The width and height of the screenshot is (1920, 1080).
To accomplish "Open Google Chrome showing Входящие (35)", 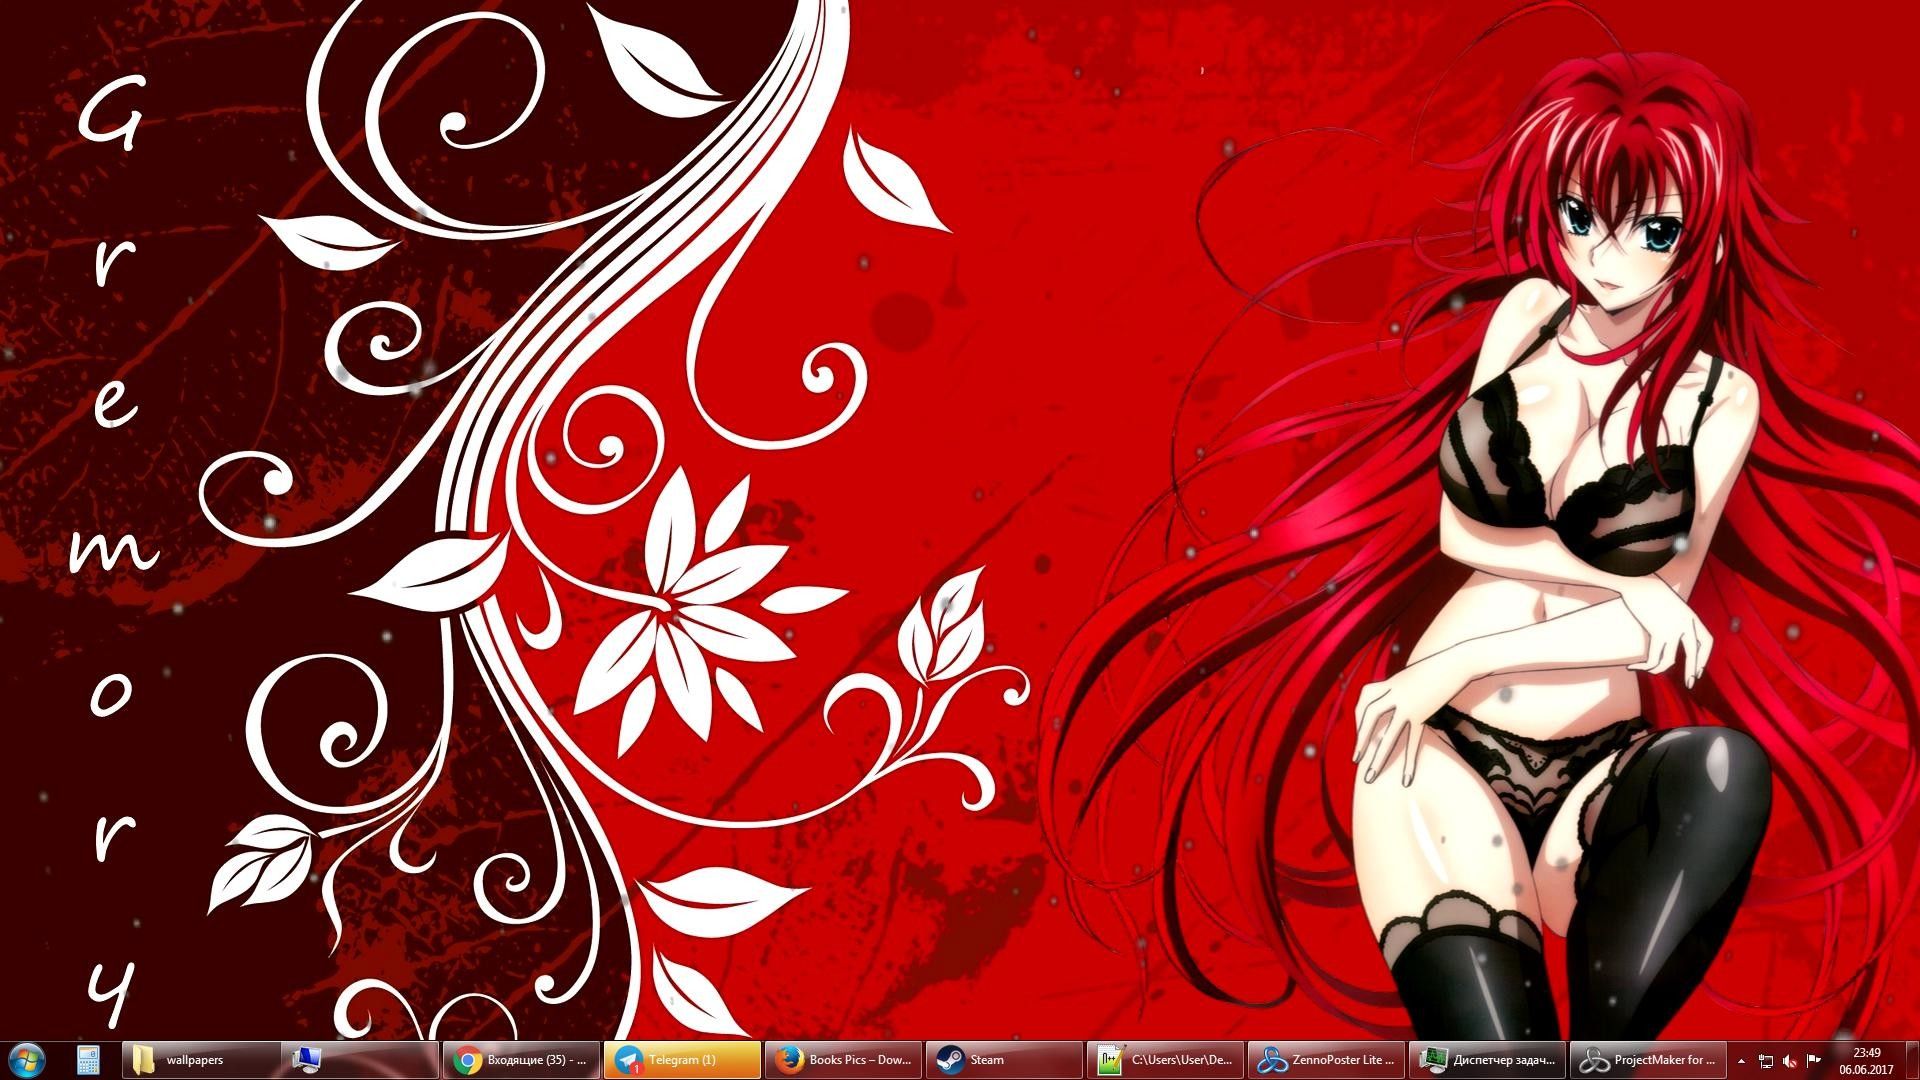I will pos(520,1059).
